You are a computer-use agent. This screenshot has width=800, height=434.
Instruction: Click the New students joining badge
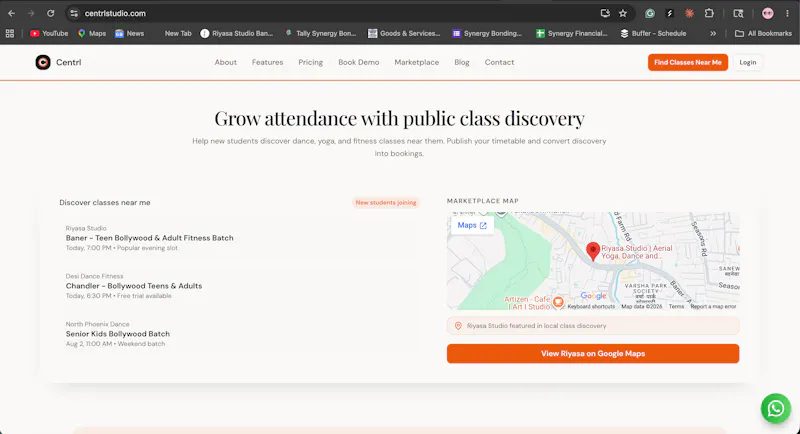386,202
